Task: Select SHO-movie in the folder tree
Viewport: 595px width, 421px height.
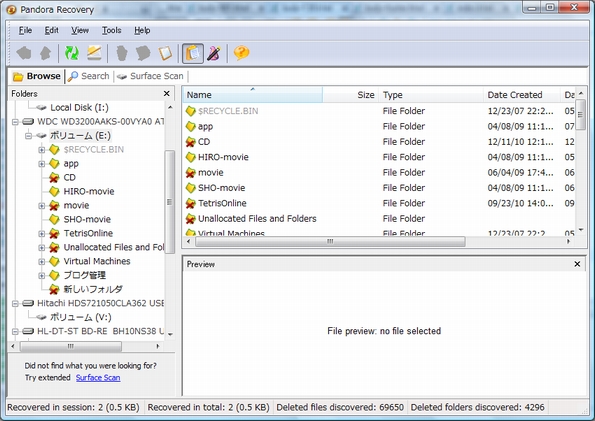Action: click(87, 219)
